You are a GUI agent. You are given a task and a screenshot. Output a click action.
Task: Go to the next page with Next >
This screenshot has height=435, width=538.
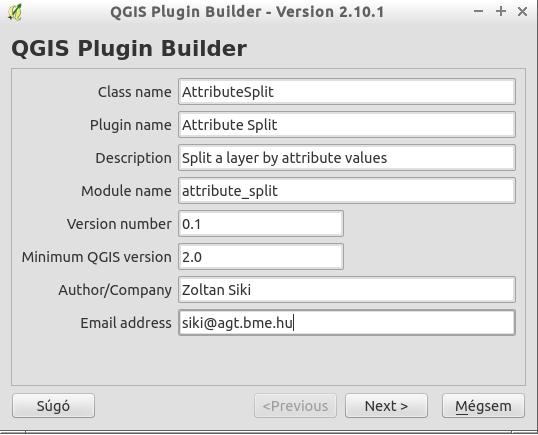[x=386, y=406]
